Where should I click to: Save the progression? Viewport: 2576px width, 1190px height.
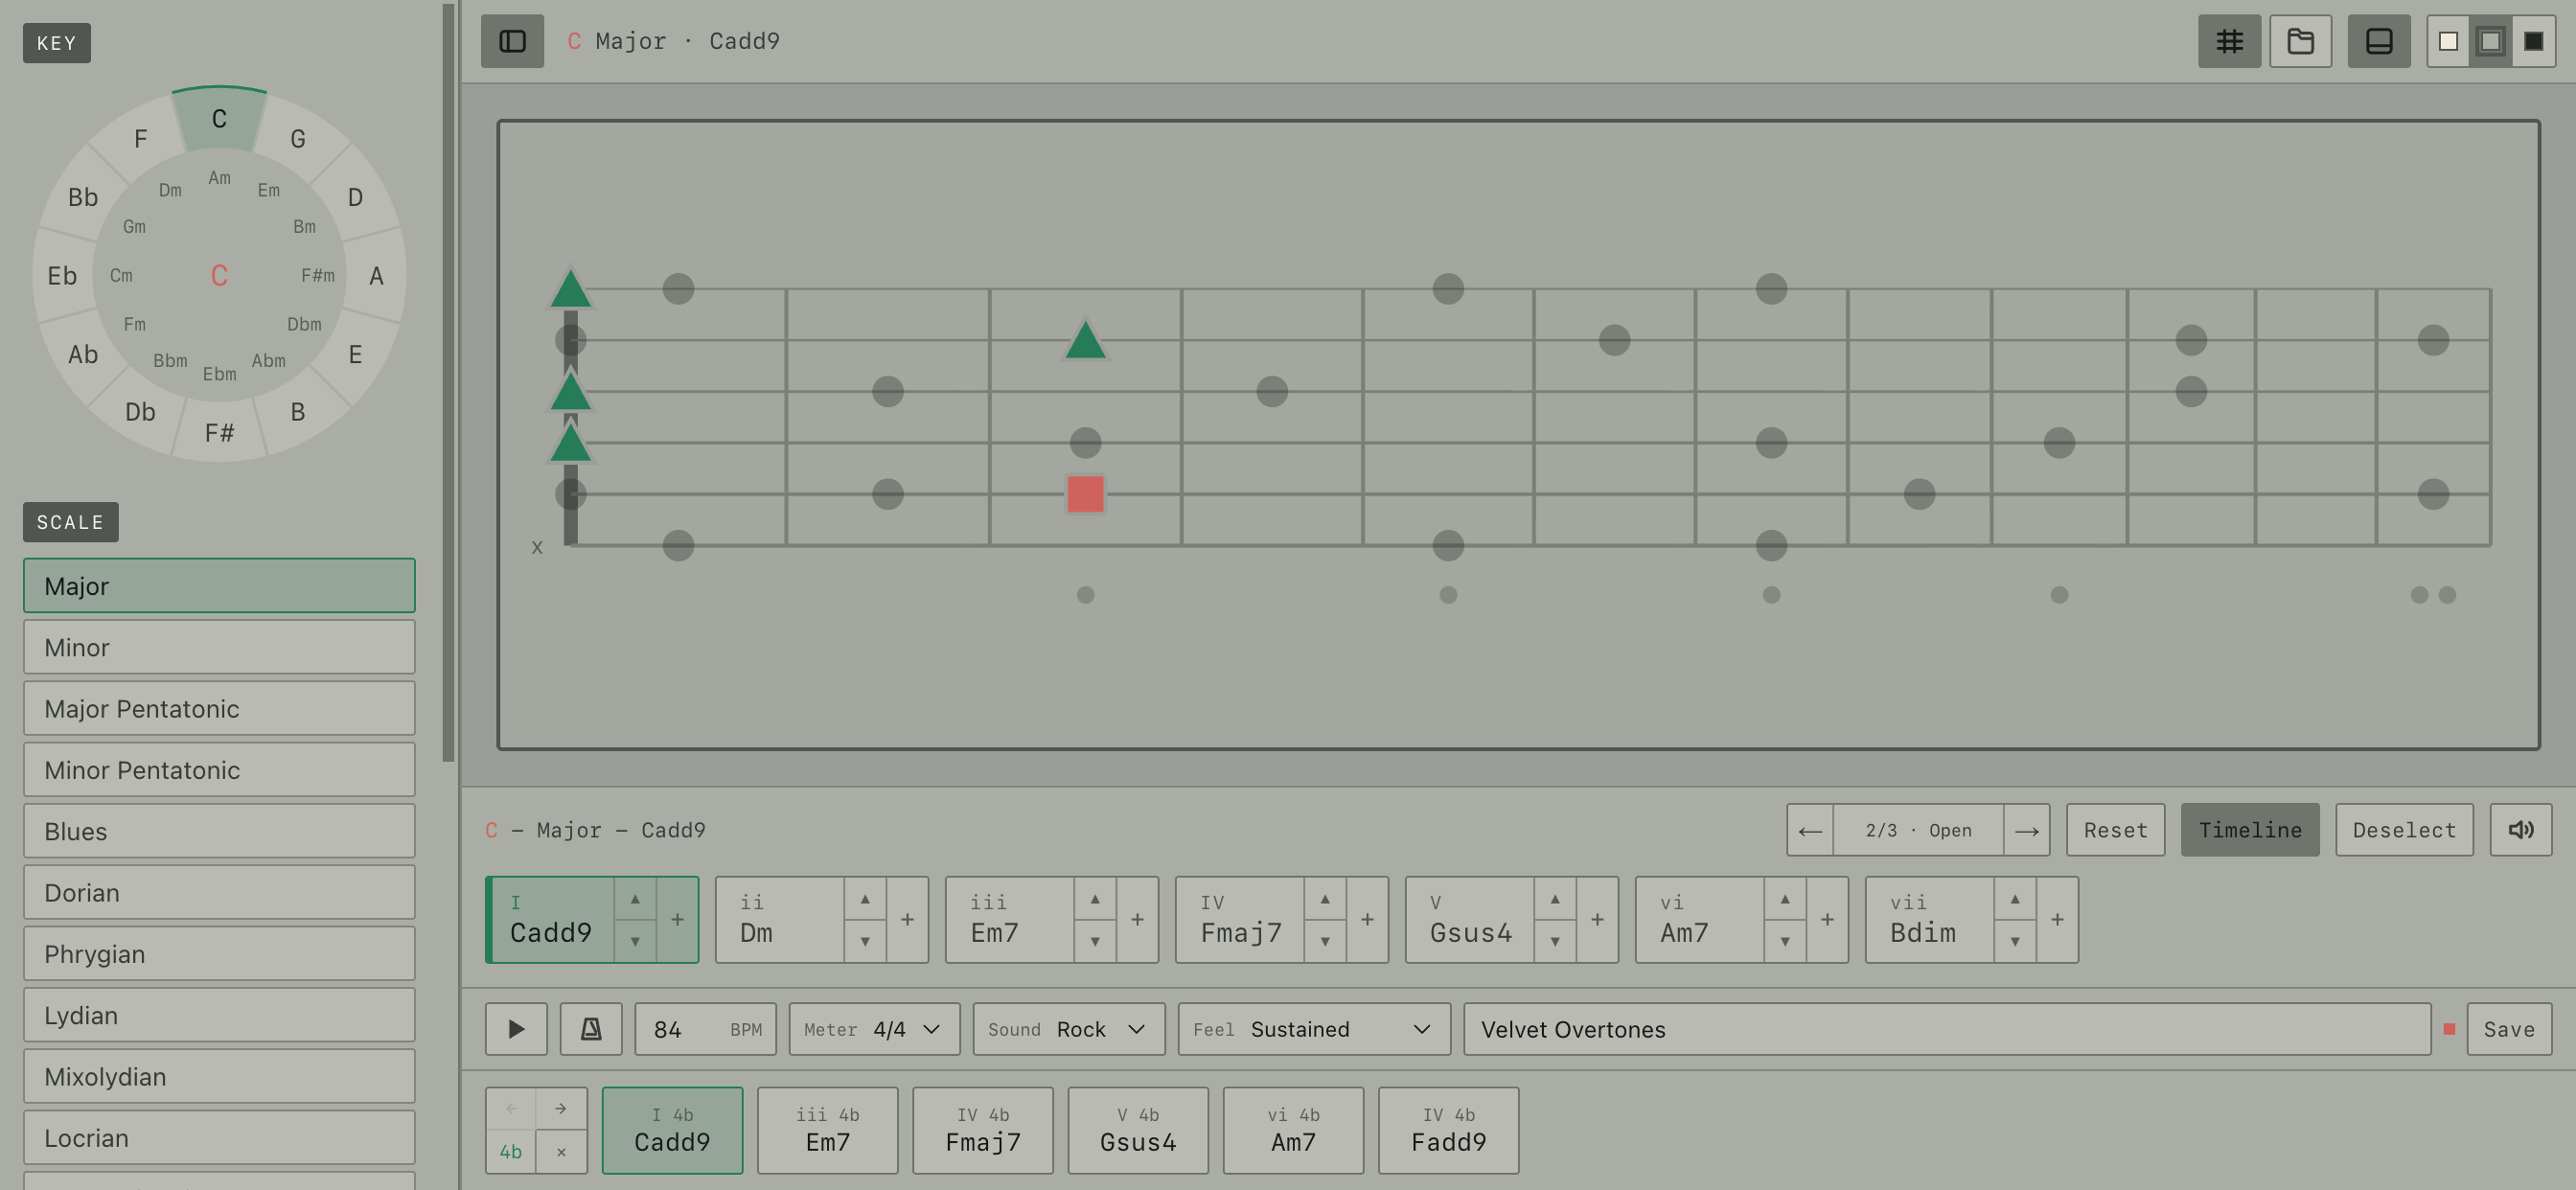2509,1029
